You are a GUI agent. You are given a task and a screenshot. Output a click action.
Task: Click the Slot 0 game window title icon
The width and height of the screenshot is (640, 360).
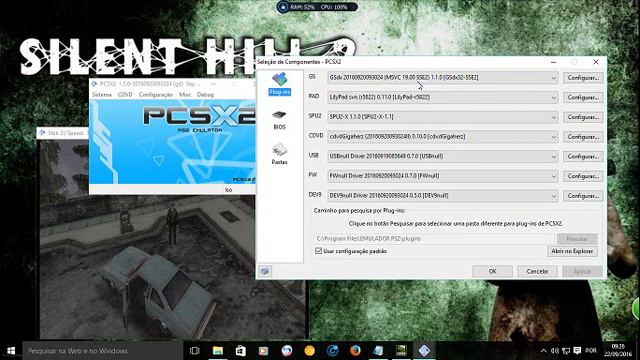tap(42, 133)
